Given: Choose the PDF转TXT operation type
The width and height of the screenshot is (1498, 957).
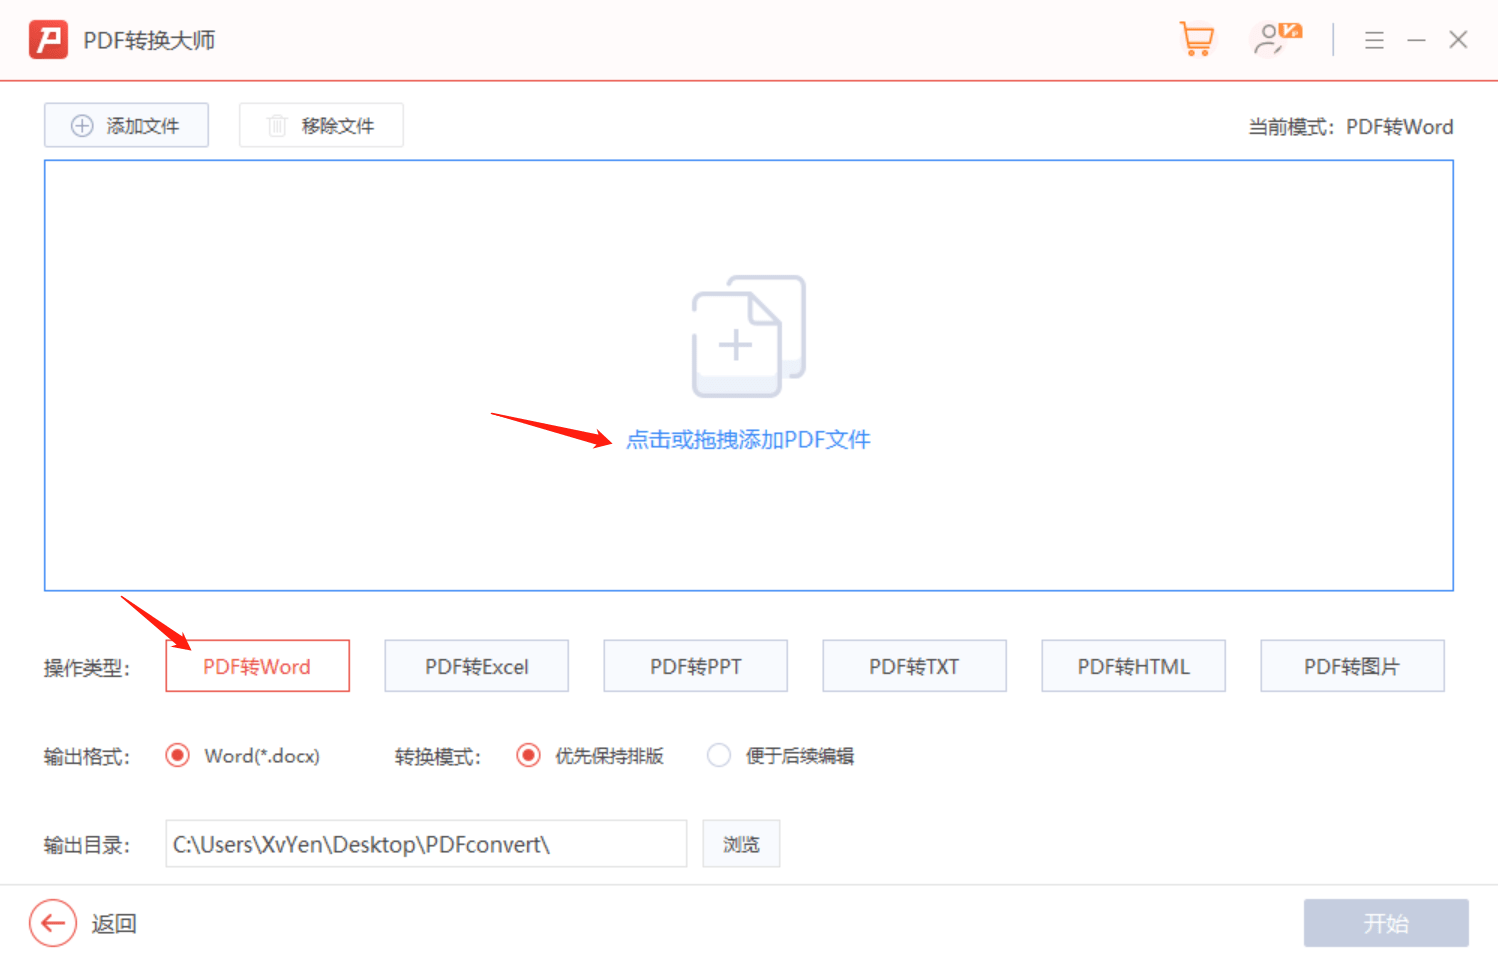Looking at the screenshot, I should tap(915, 666).
